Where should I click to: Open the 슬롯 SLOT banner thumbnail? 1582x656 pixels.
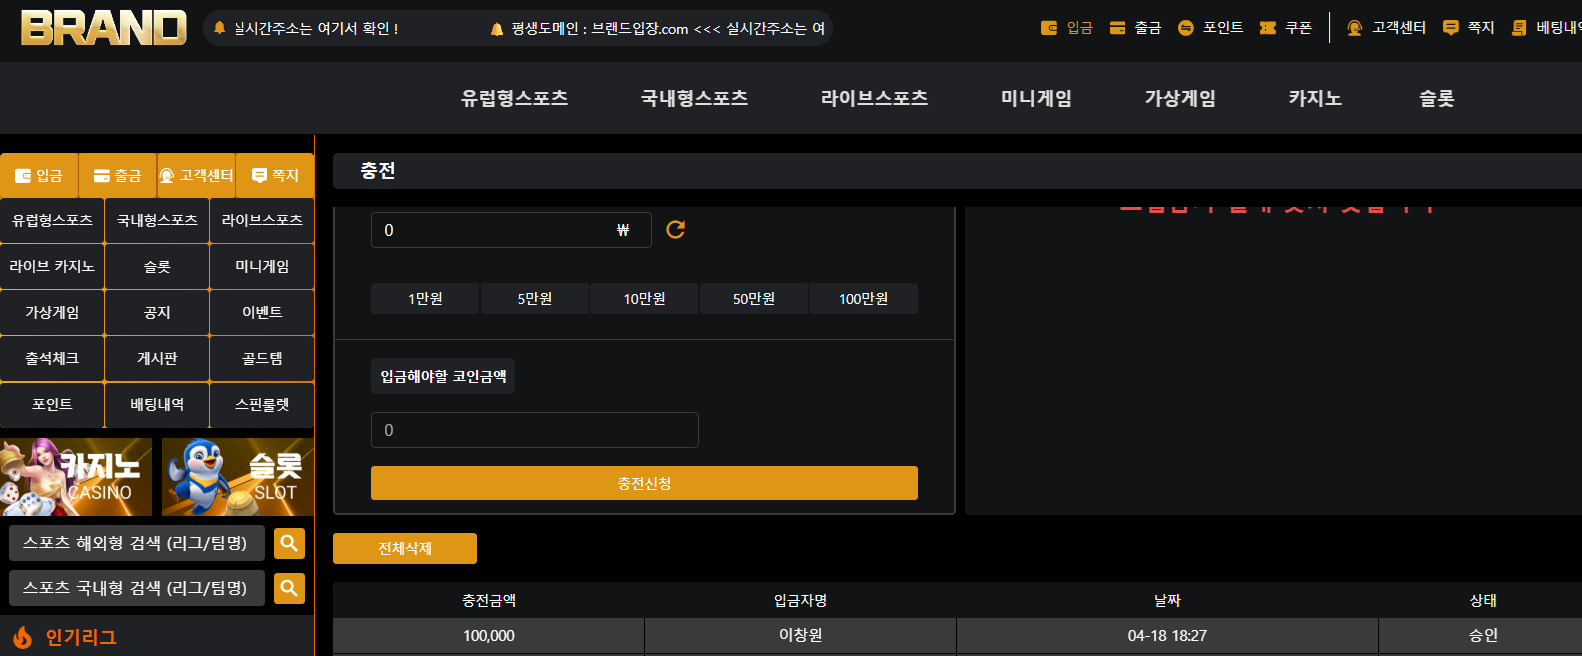(238, 477)
